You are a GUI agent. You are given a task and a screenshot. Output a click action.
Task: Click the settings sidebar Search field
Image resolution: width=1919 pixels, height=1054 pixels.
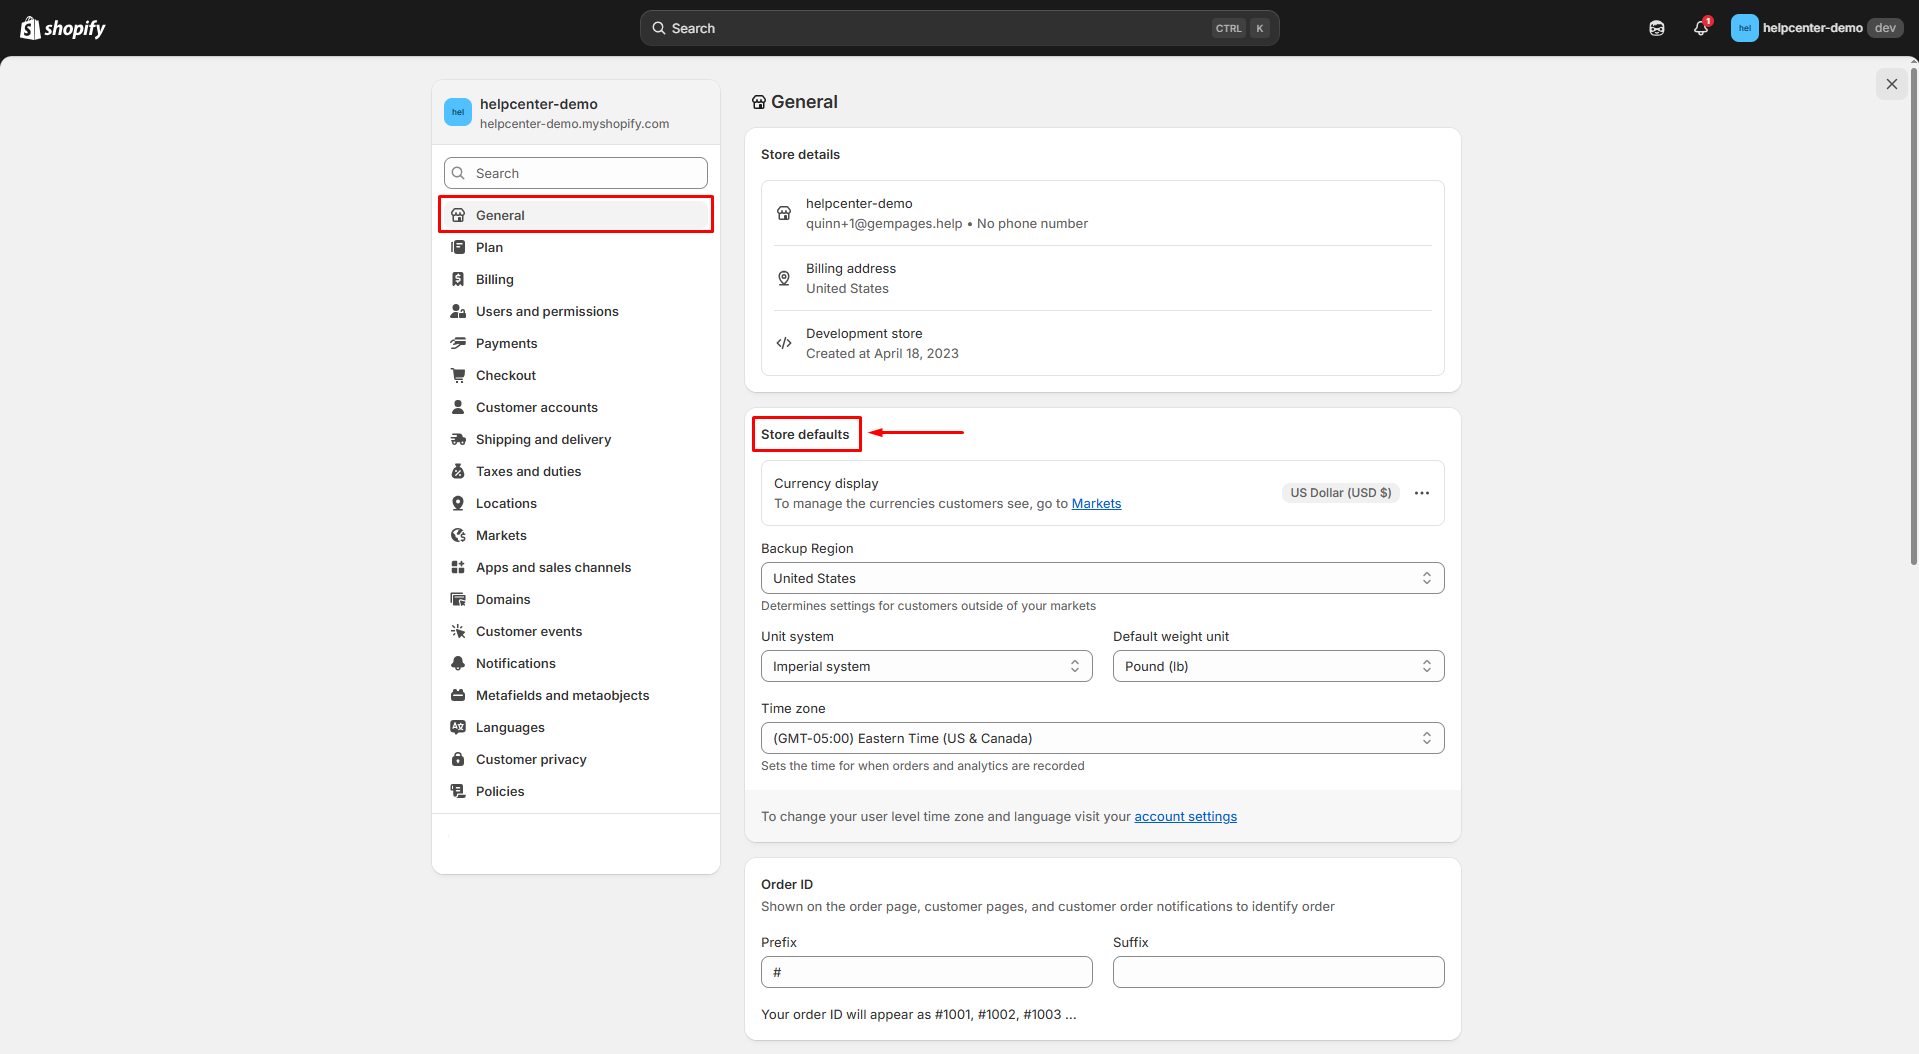click(576, 173)
